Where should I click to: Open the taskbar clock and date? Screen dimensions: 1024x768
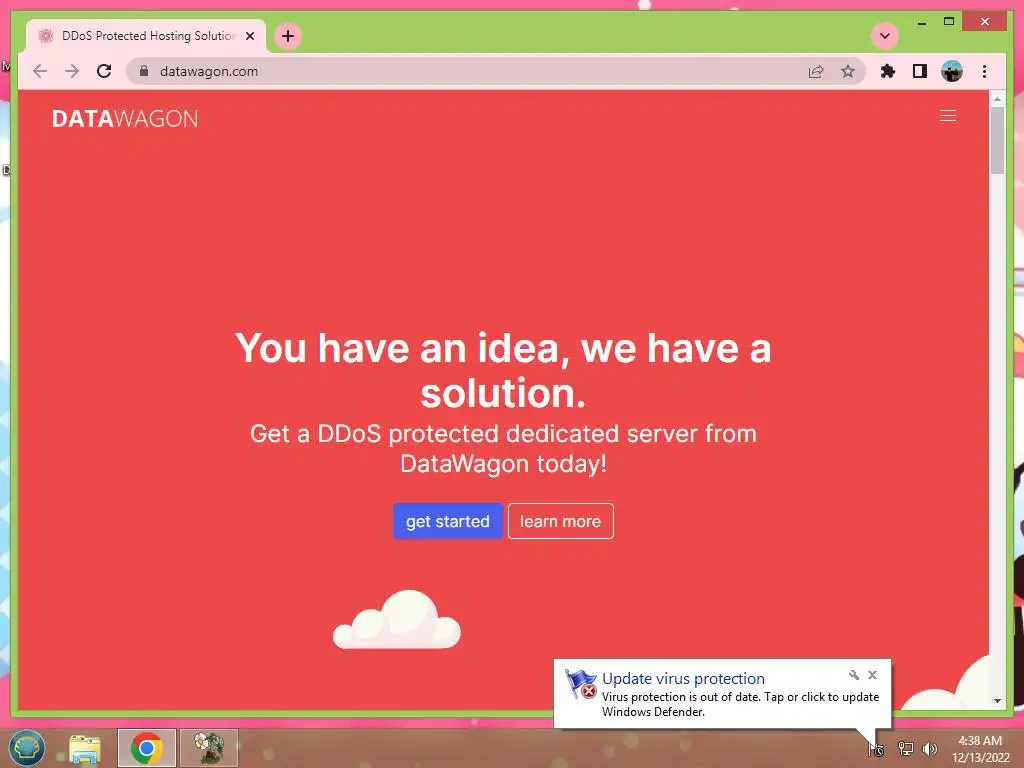980,749
